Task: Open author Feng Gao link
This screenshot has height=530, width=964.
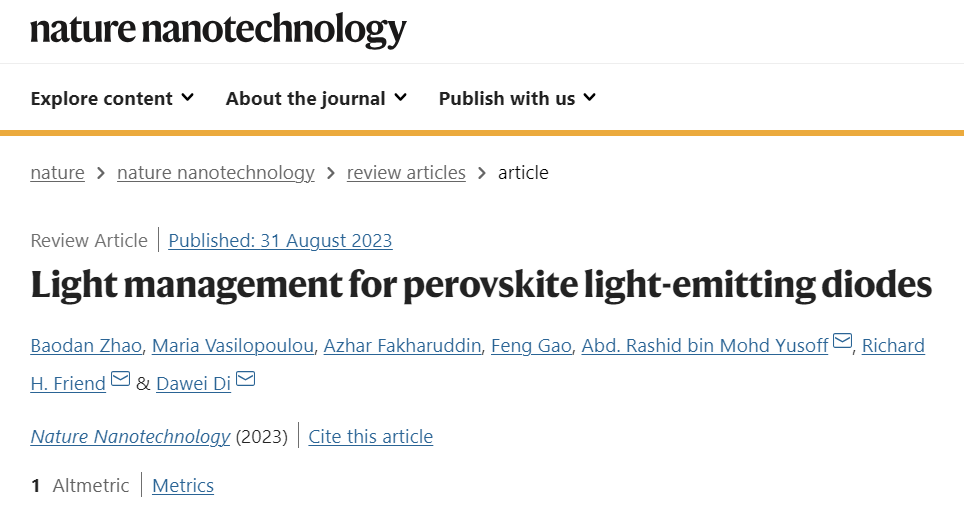Action: [531, 346]
